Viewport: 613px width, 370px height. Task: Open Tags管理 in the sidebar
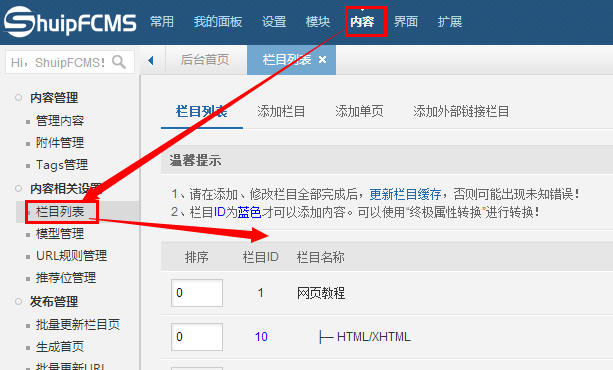(x=62, y=165)
